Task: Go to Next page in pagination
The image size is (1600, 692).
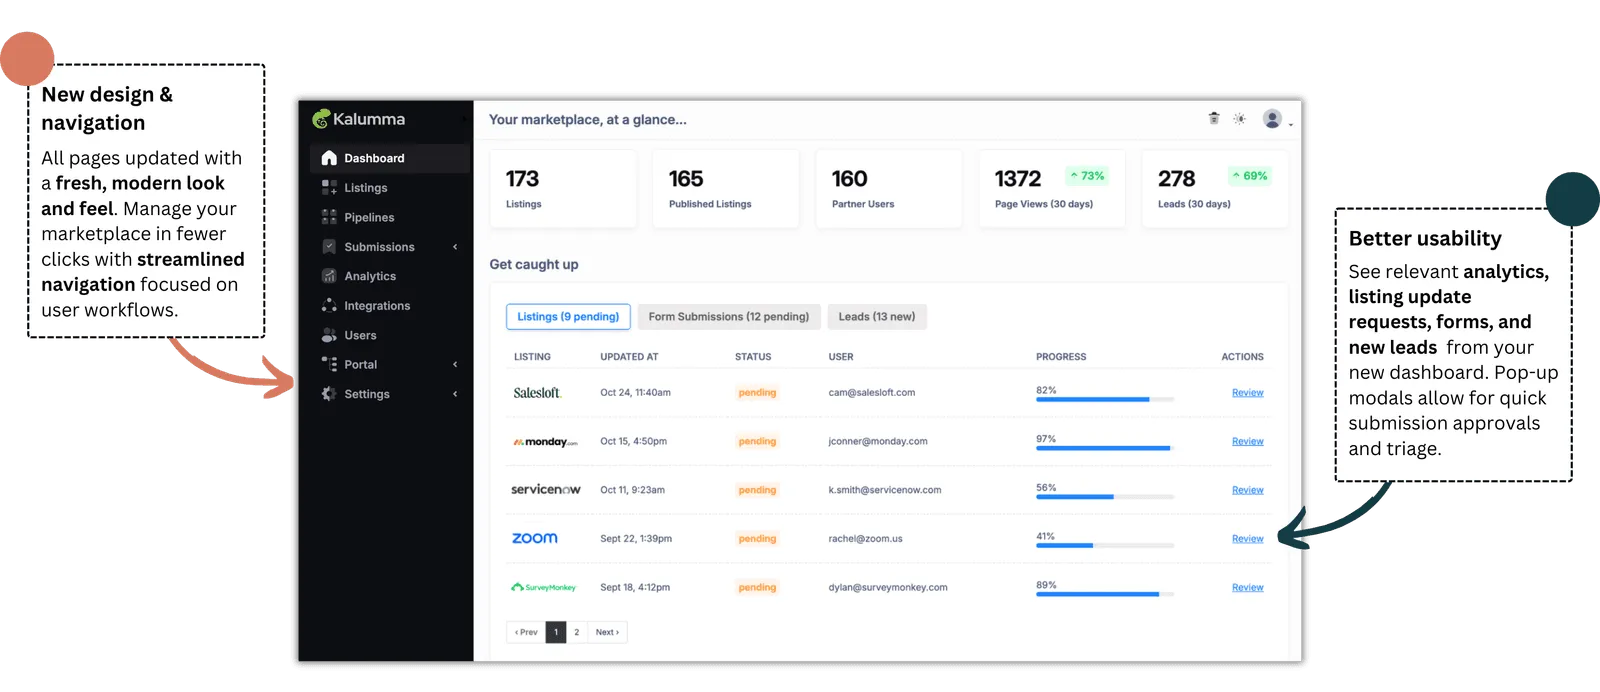Action: 607,632
